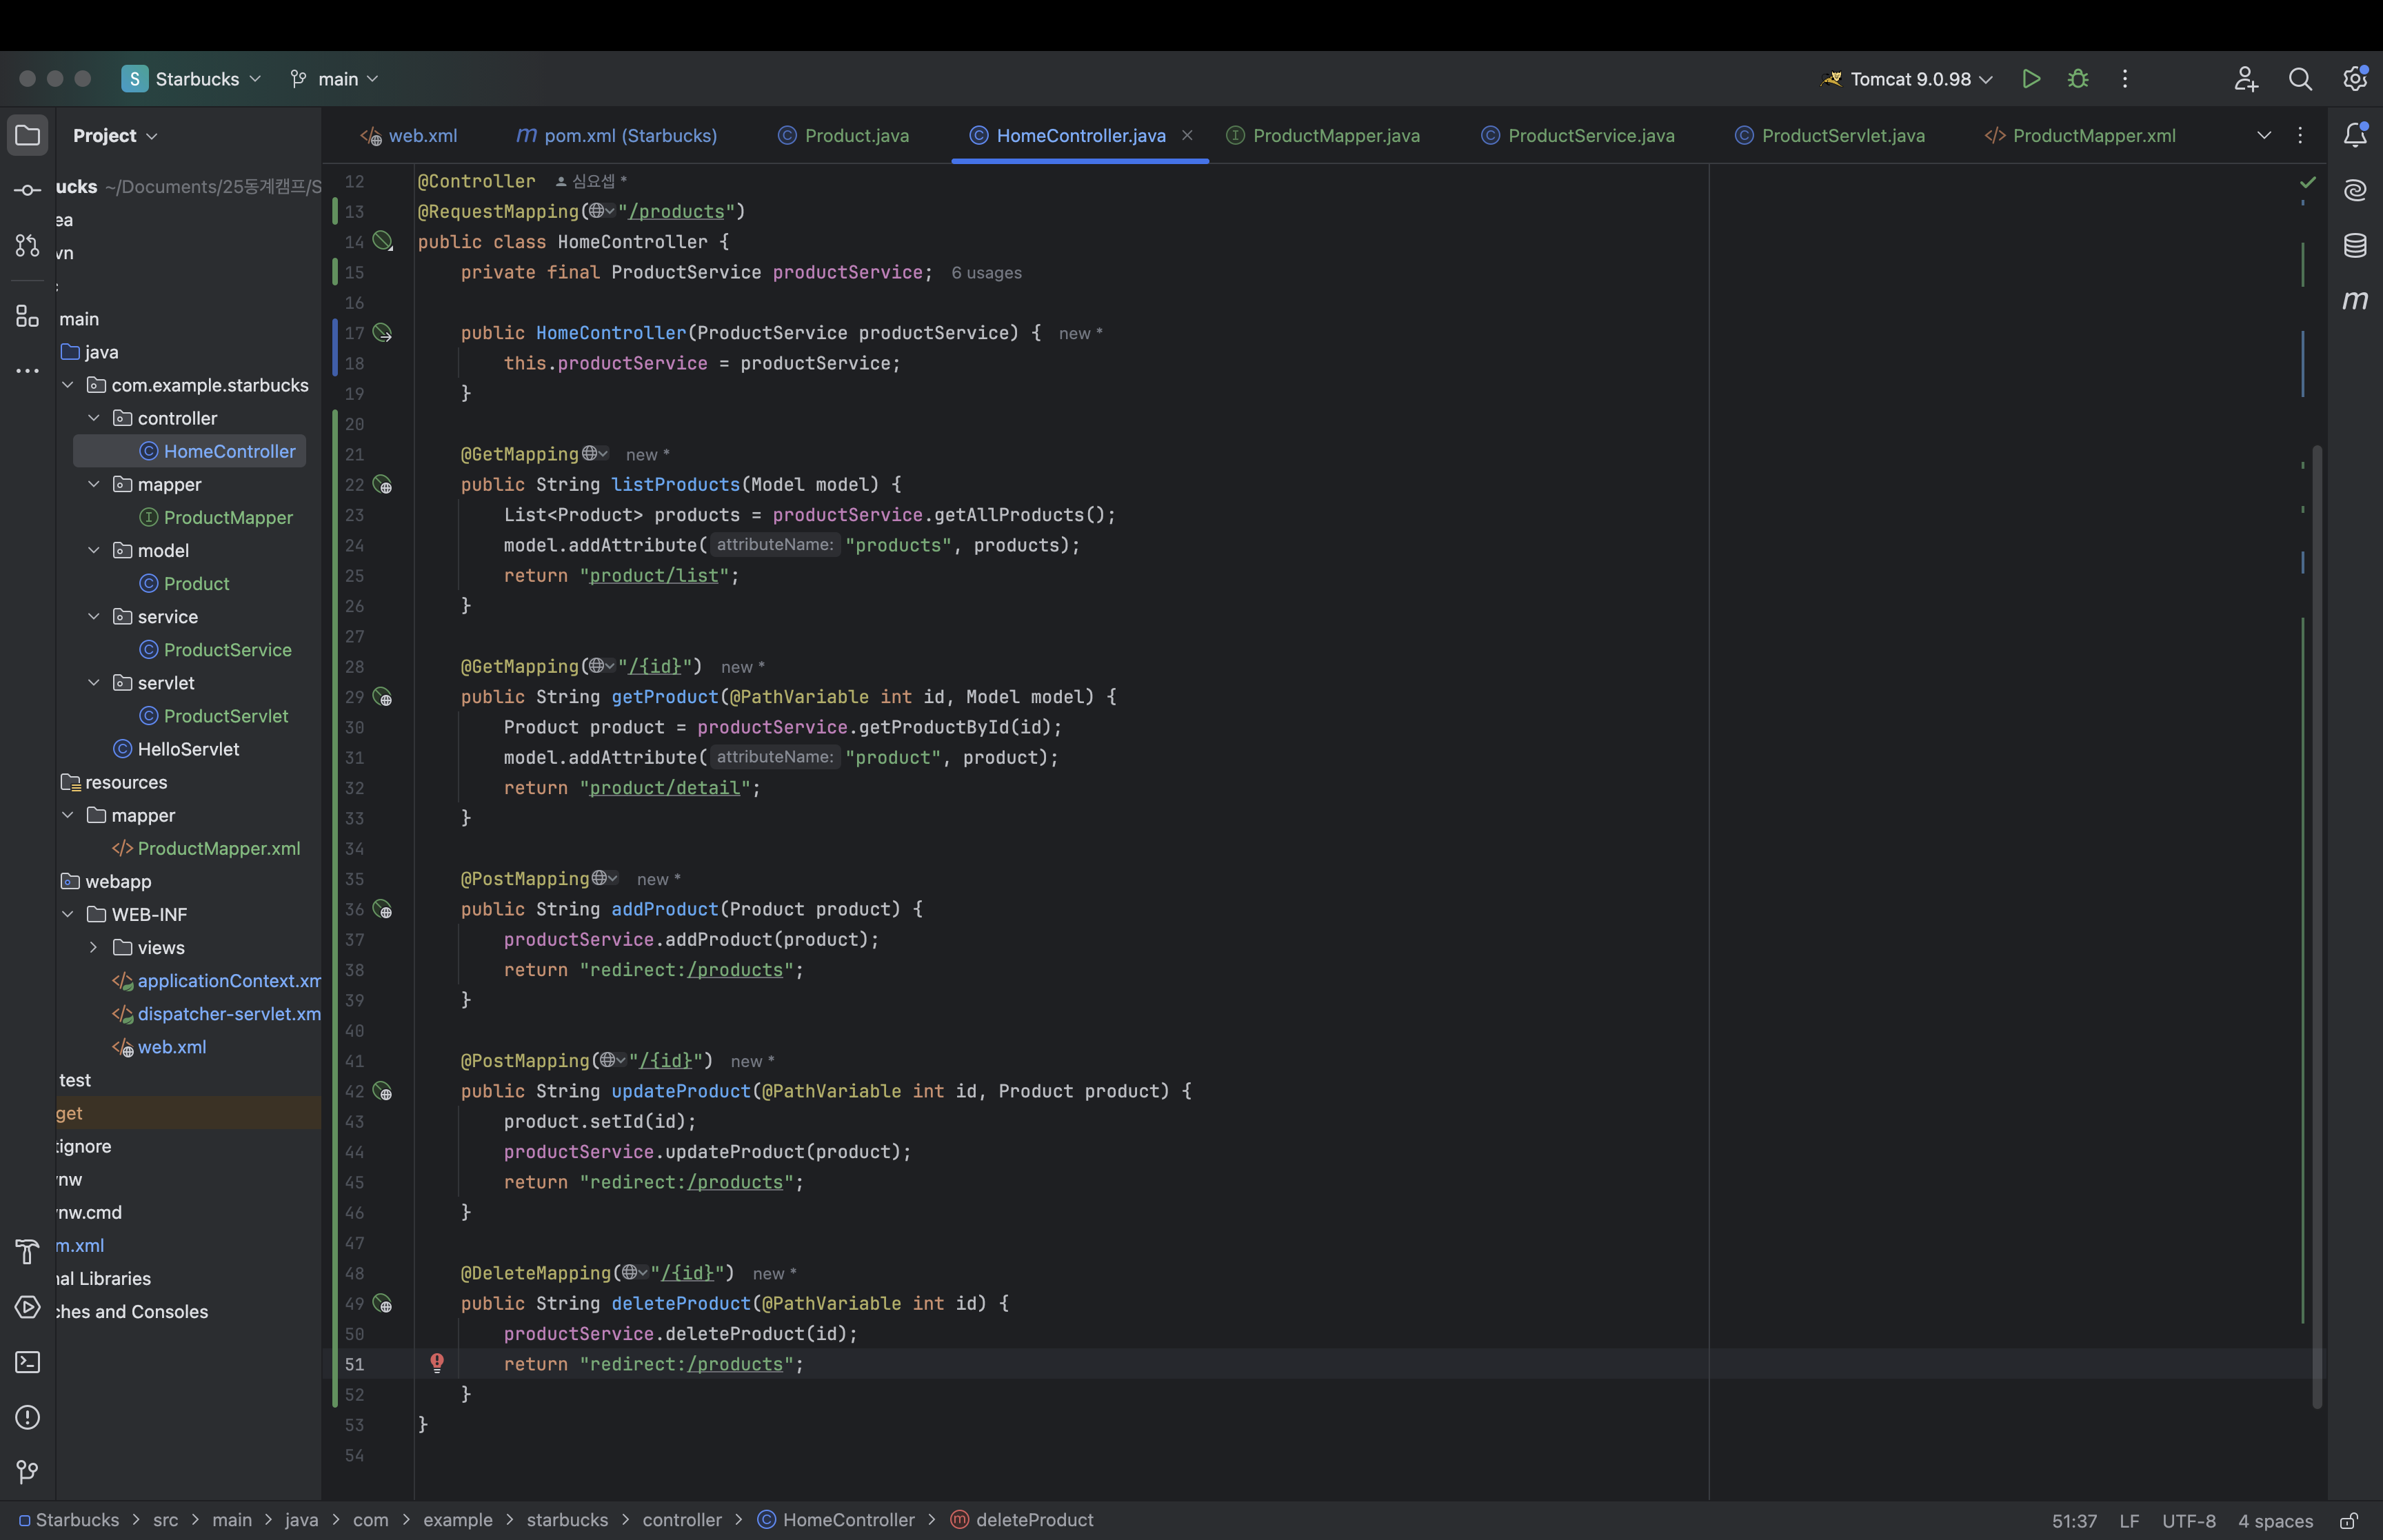Image resolution: width=2383 pixels, height=1540 pixels.
Task: Open the Starbucks project dropdown
Action: click(191, 78)
